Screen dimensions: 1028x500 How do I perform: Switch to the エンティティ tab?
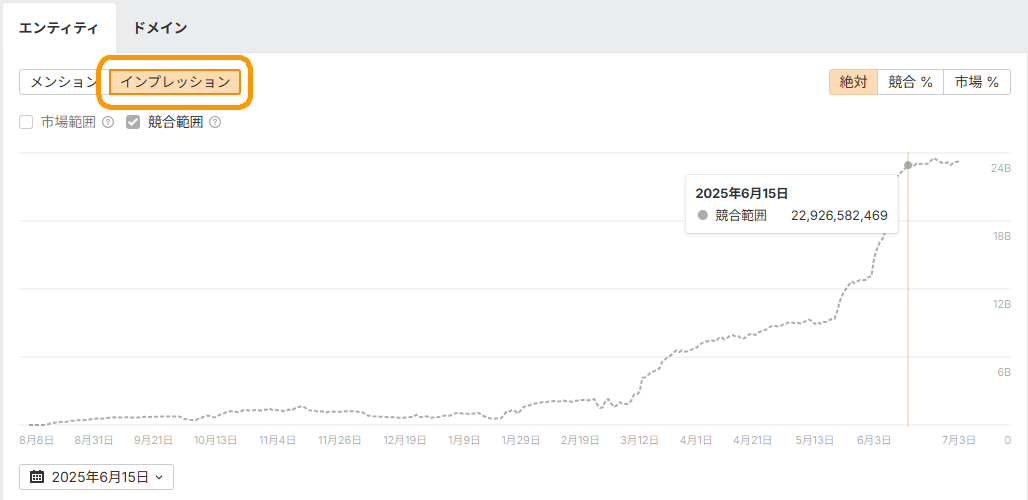click(x=58, y=28)
